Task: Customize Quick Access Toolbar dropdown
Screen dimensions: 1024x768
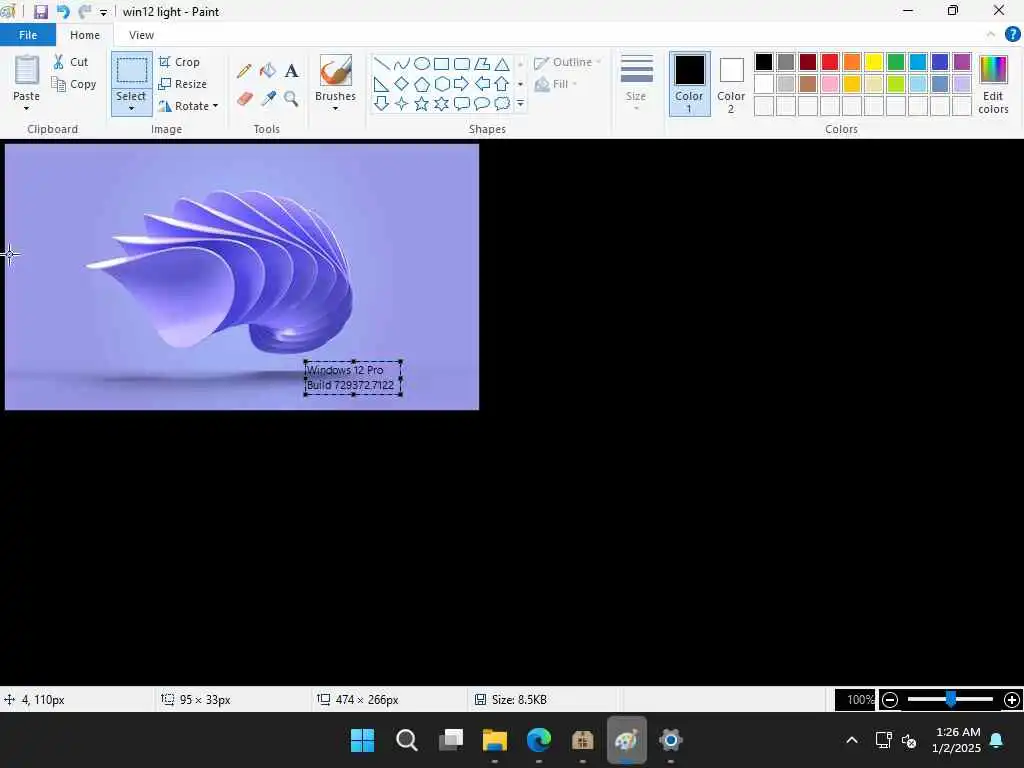Action: (103, 12)
